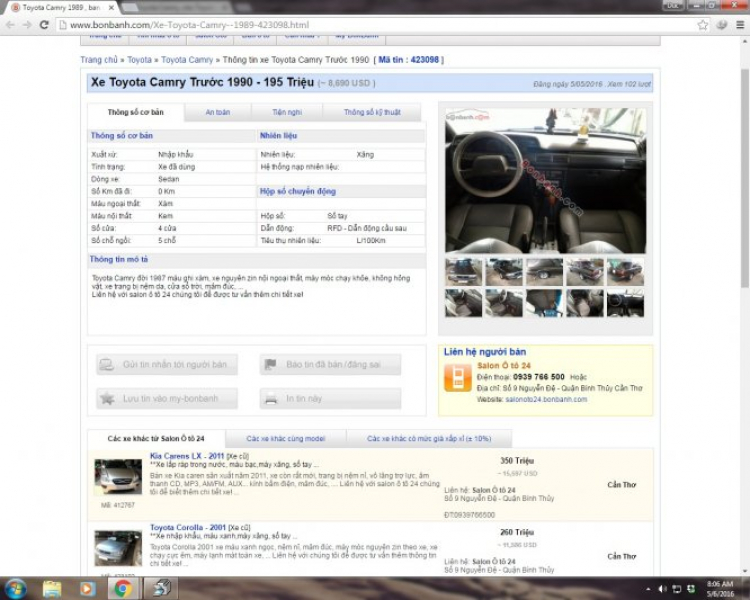Open volume control in system tray
750x600 pixels.
pyautogui.click(x=662, y=589)
